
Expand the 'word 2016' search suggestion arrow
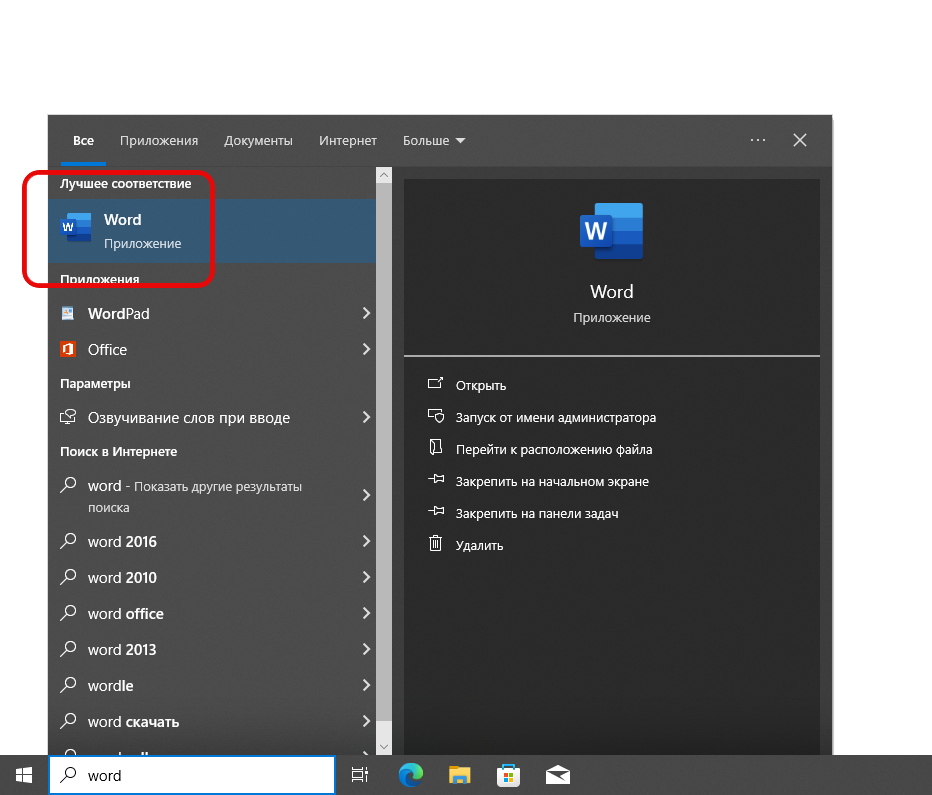pos(366,541)
